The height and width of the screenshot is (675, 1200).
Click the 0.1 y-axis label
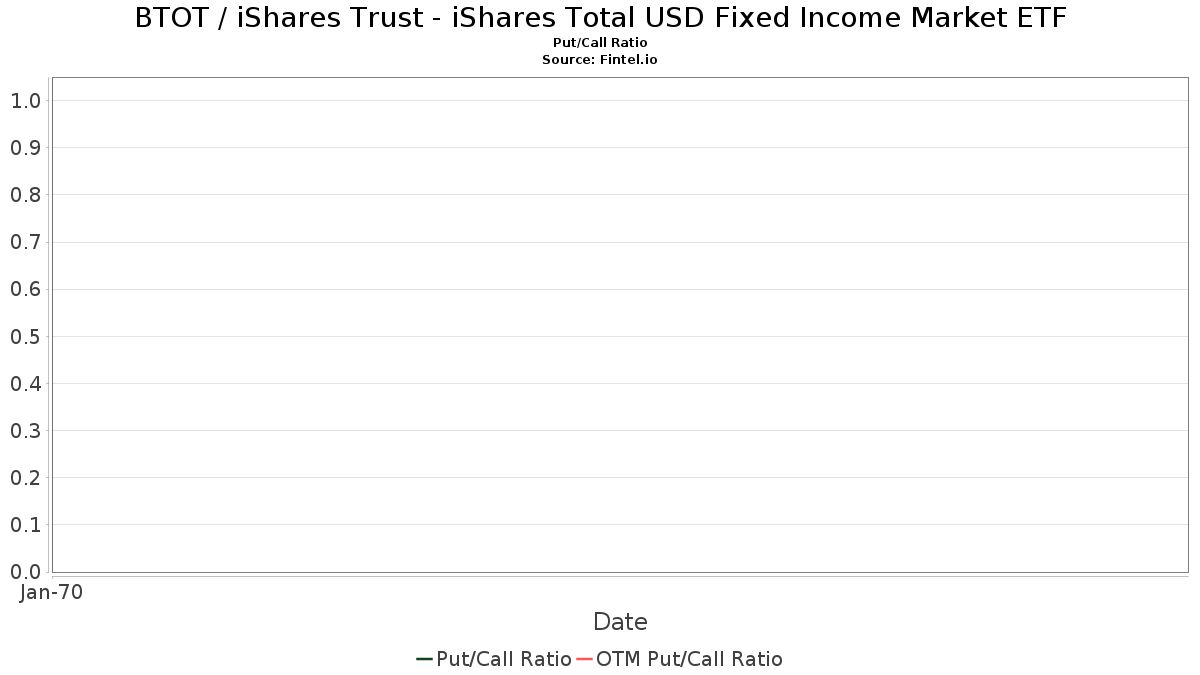(25, 525)
